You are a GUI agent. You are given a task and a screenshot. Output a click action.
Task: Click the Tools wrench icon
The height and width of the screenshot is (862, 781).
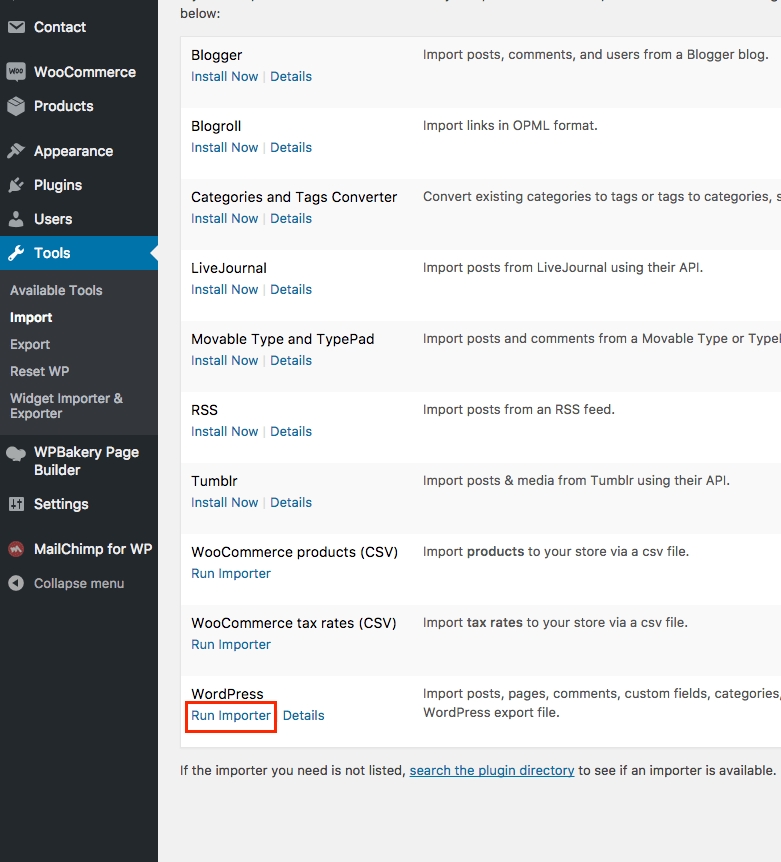click(x=16, y=253)
